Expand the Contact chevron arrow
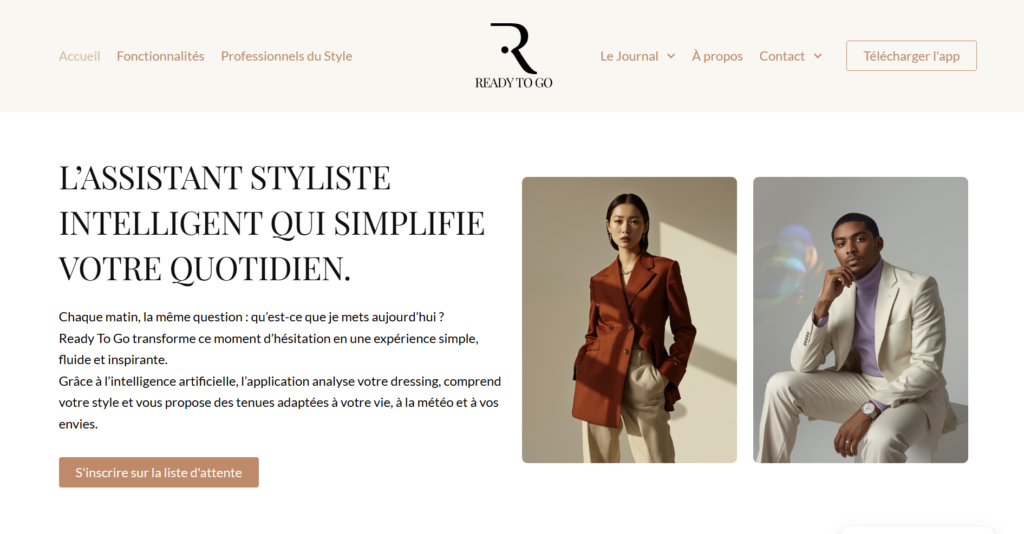The width and height of the screenshot is (1024, 534). click(818, 56)
